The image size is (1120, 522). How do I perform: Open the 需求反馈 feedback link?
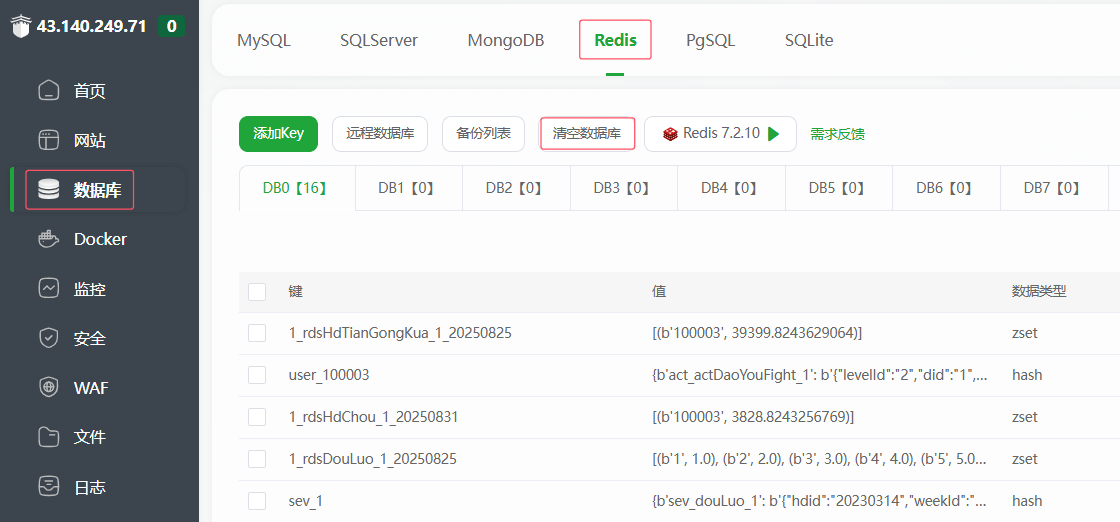tap(837, 134)
